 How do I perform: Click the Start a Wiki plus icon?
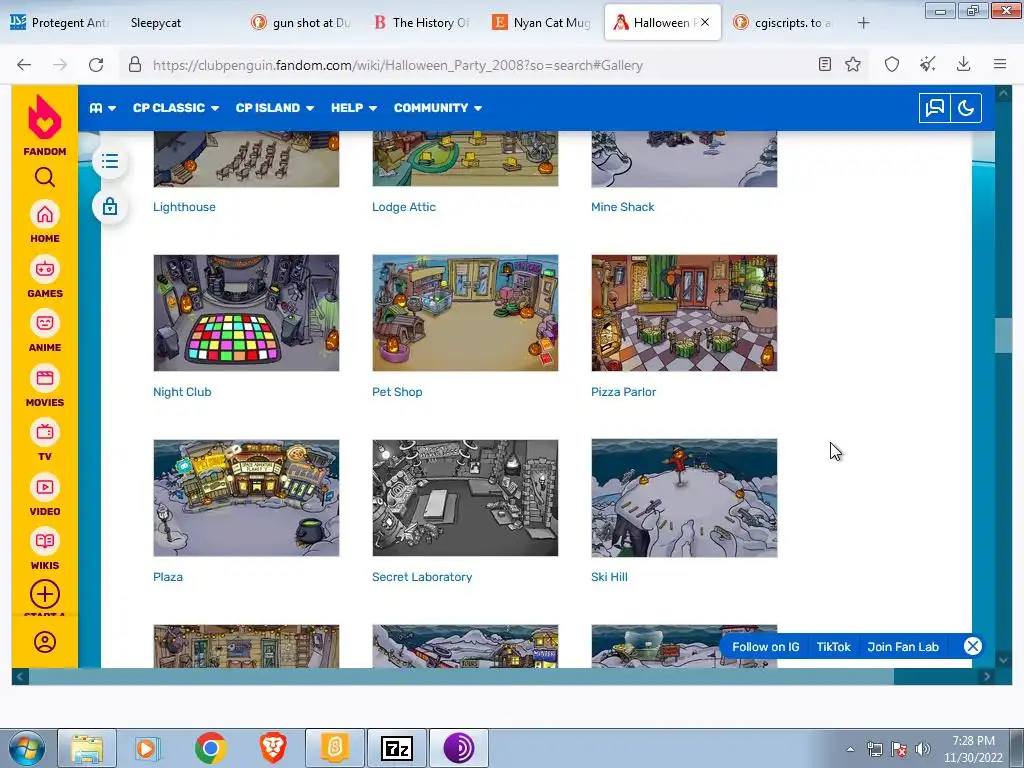(44, 594)
